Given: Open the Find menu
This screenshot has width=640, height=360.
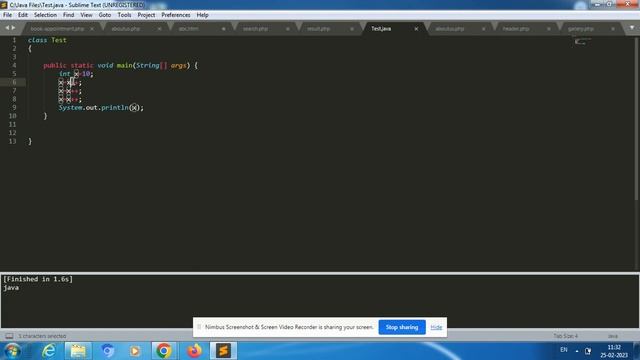Looking at the screenshot, I should coord(69,15).
